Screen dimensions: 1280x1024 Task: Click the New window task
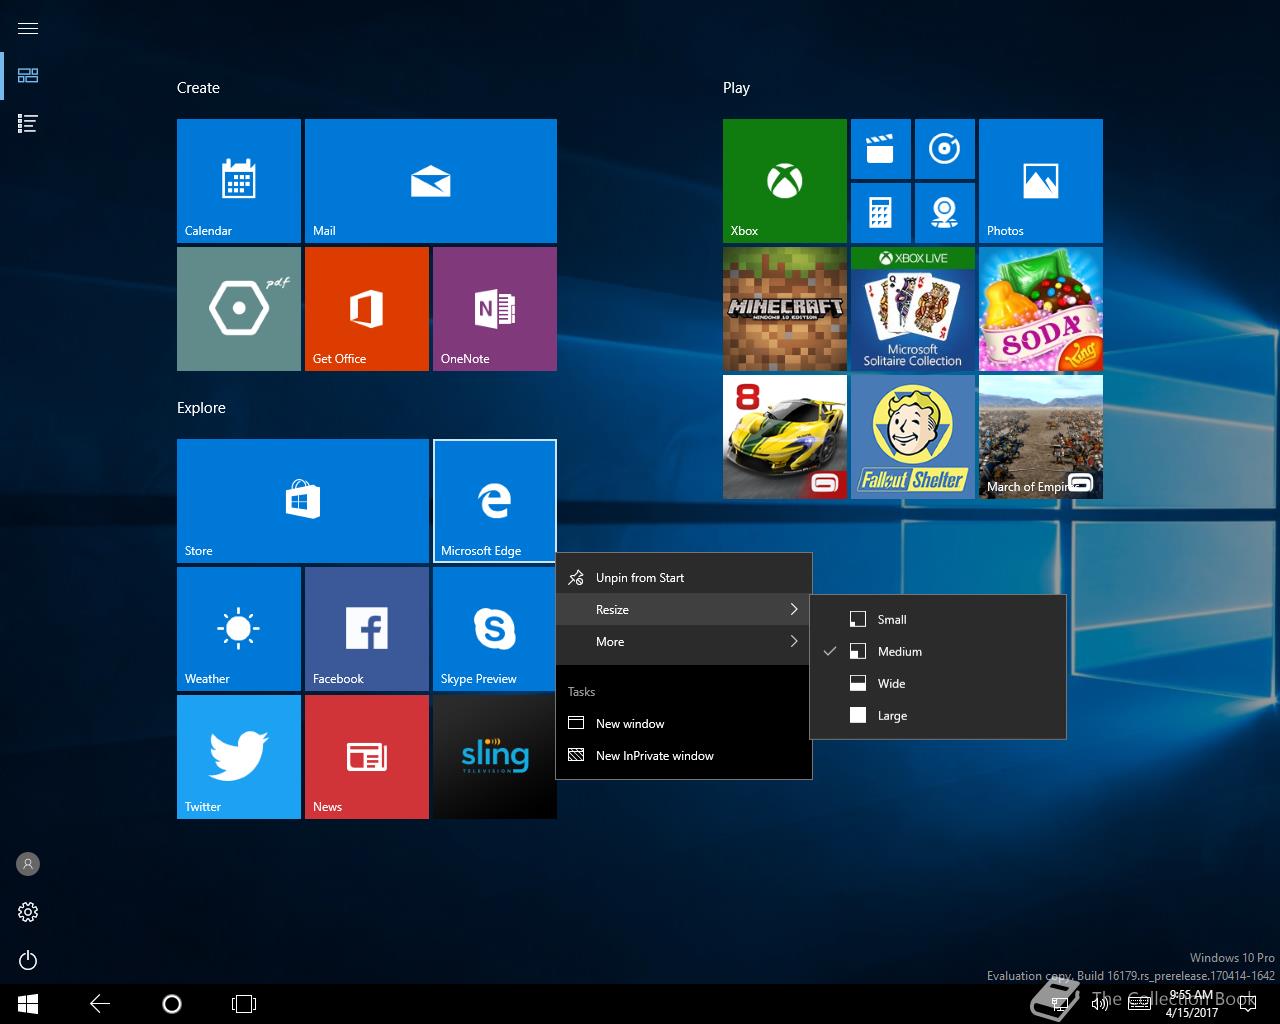pyautogui.click(x=630, y=723)
